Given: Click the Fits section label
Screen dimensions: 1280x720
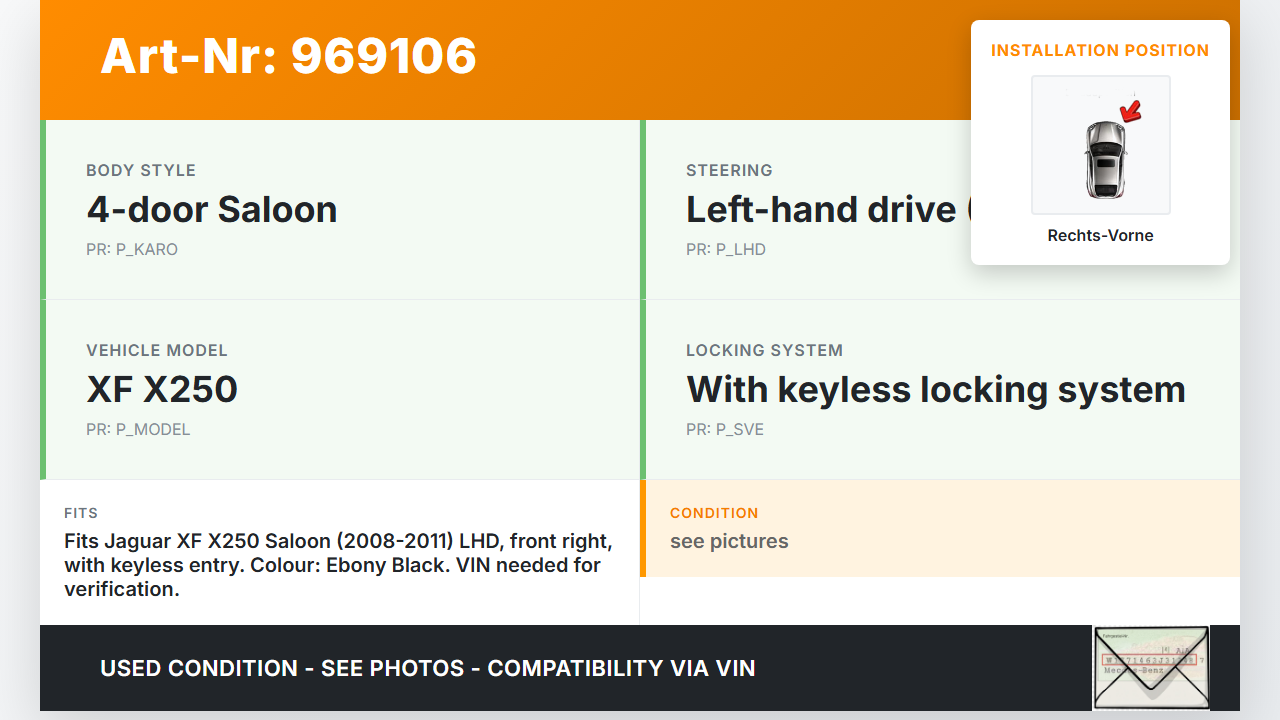Looking at the screenshot, I should (81, 513).
